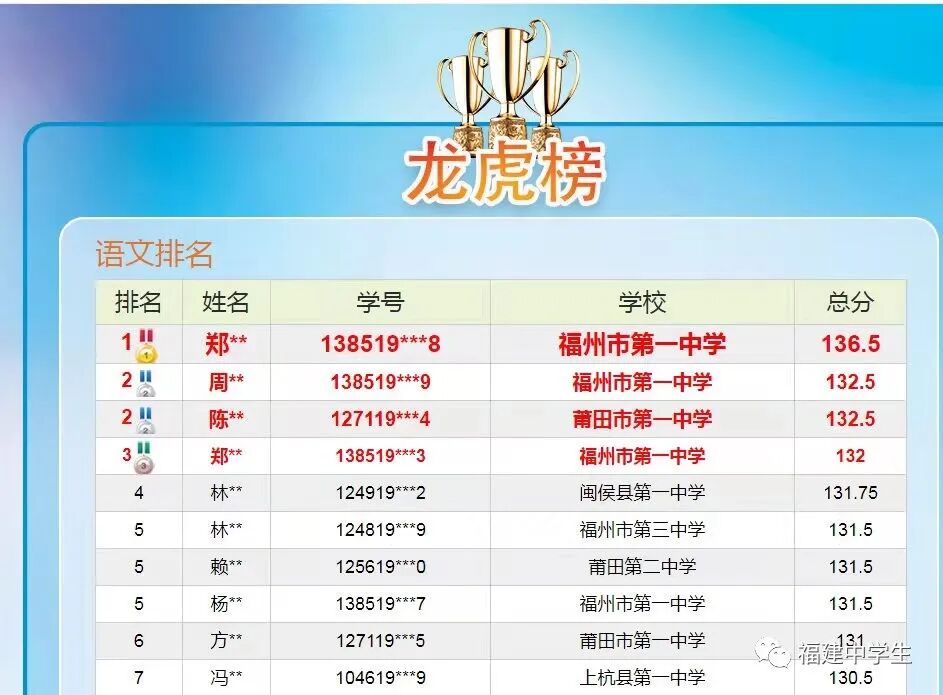The height and width of the screenshot is (695, 943).
Task: Click the name 陈**
Action: pyautogui.click(x=226, y=419)
